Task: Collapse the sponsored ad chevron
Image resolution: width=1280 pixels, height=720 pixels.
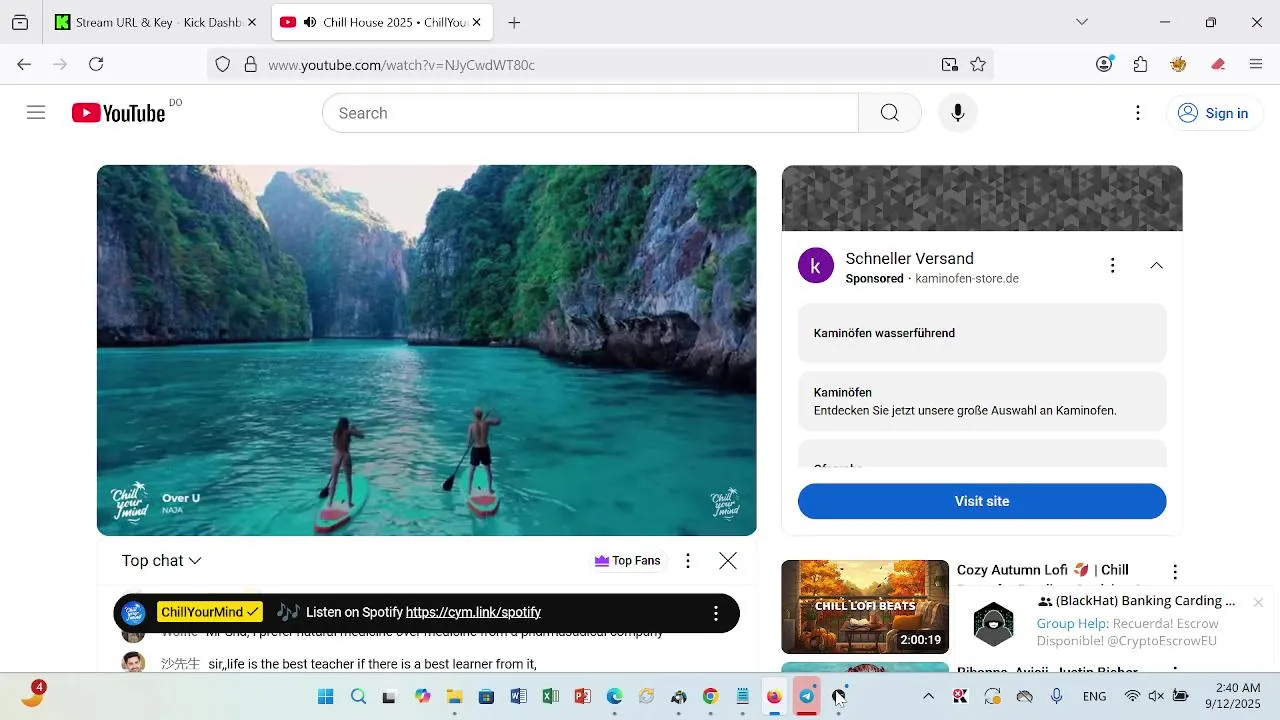Action: click(x=1156, y=265)
